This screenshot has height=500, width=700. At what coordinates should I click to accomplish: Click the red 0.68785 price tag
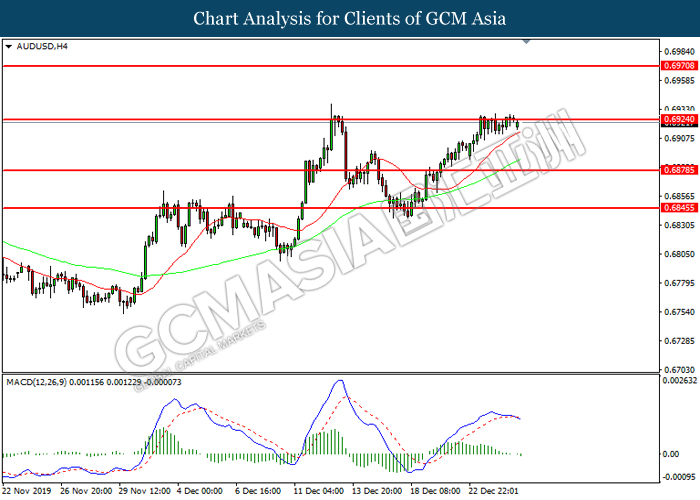pos(679,170)
